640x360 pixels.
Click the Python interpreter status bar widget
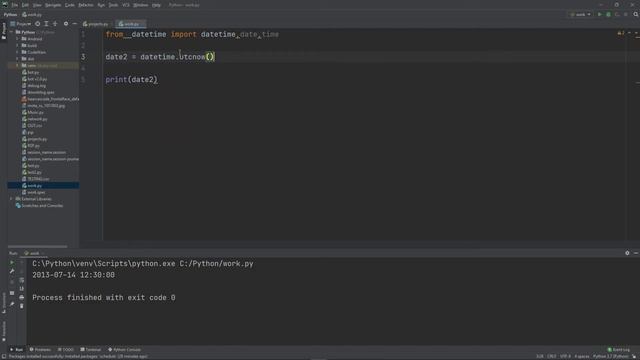pos(611,356)
